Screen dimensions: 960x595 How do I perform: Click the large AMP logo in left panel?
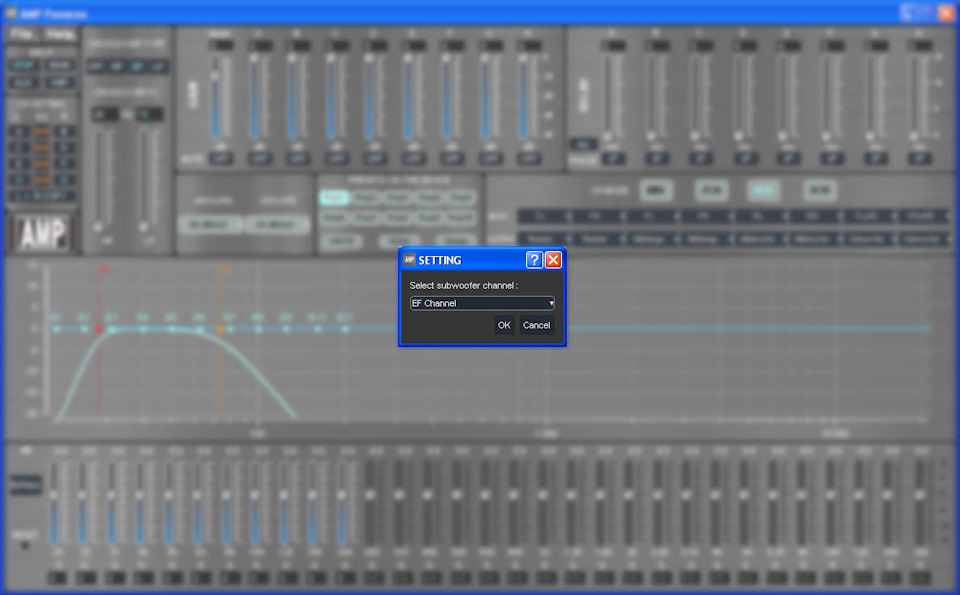pos(42,233)
